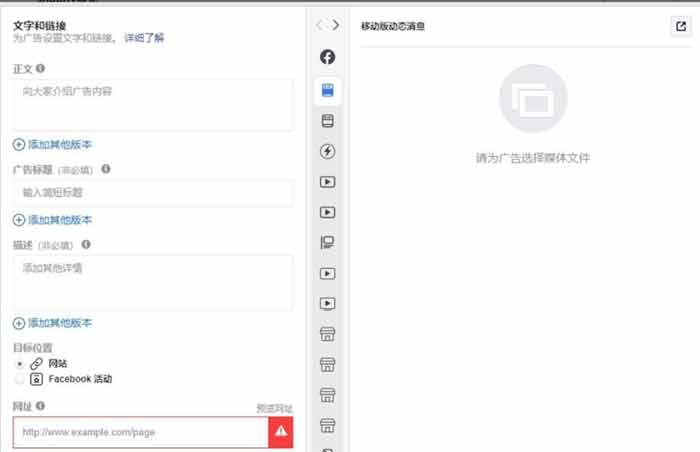Select the Facebook 活动 radio option
This screenshot has width=700, height=452.
pyautogui.click(x=20, y=380)
